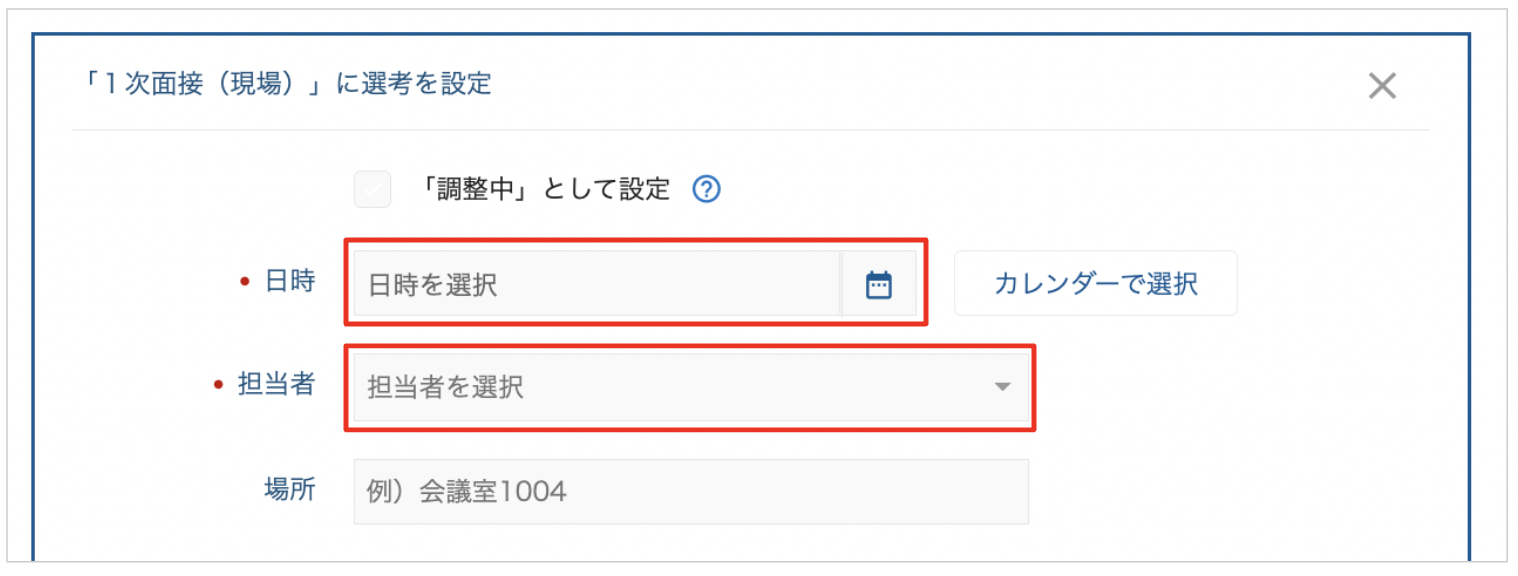The image size is (1518, 576).
Task: Click the 場所 field showing 例）会議室1004
Action: (691, 491)
